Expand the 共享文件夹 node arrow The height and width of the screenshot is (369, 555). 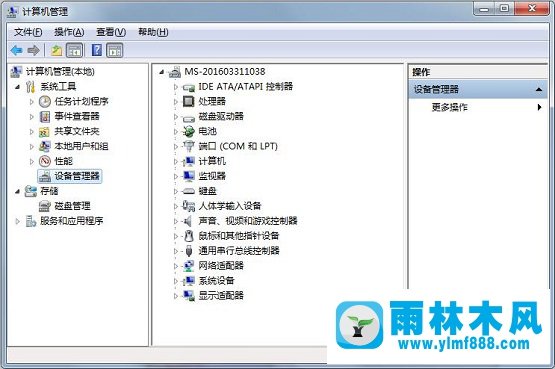[32, 132]
